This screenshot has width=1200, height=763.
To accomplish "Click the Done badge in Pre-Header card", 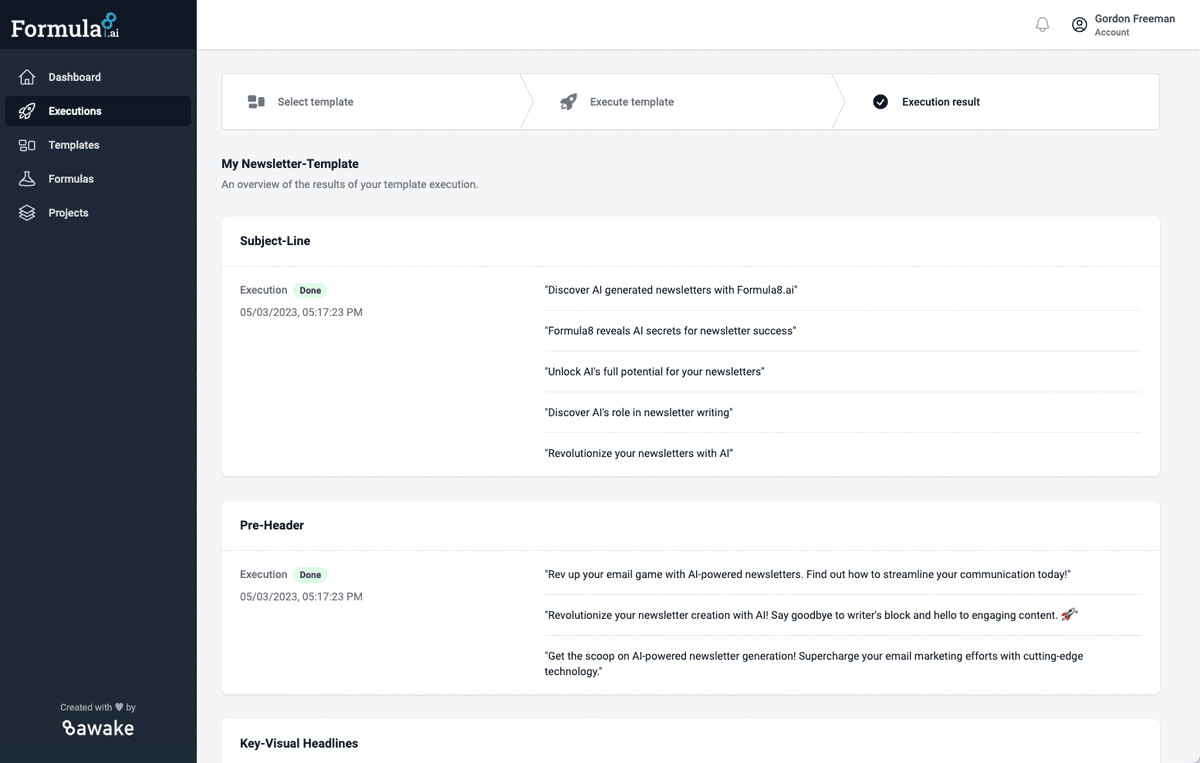I will click(x=311, y=574).
